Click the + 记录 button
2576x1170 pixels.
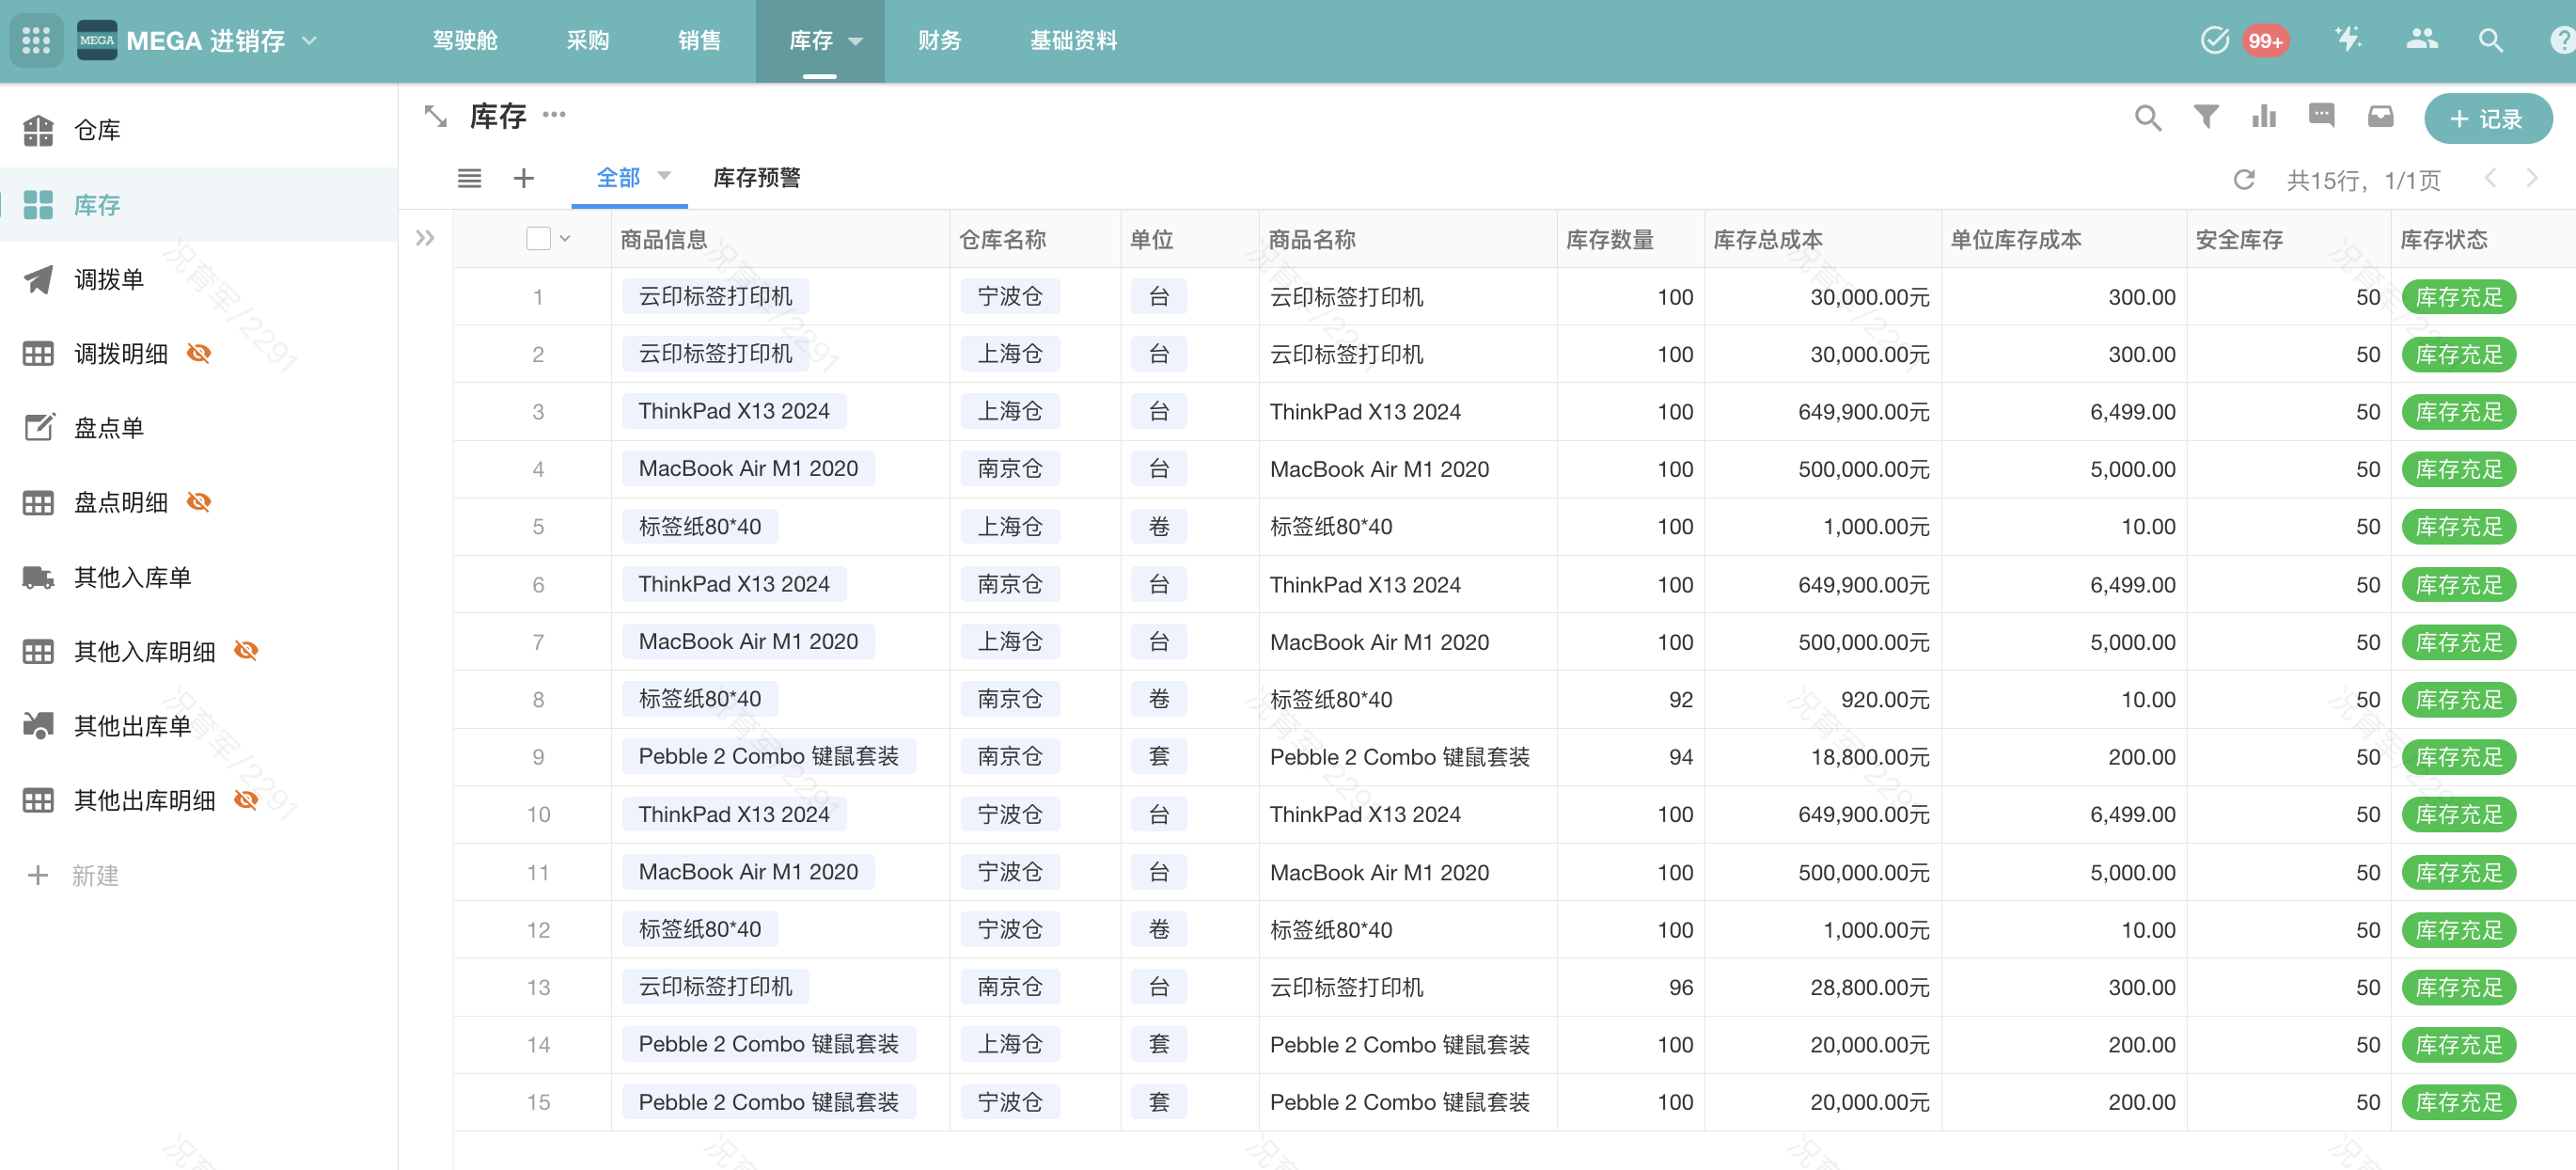point(2487,119)
